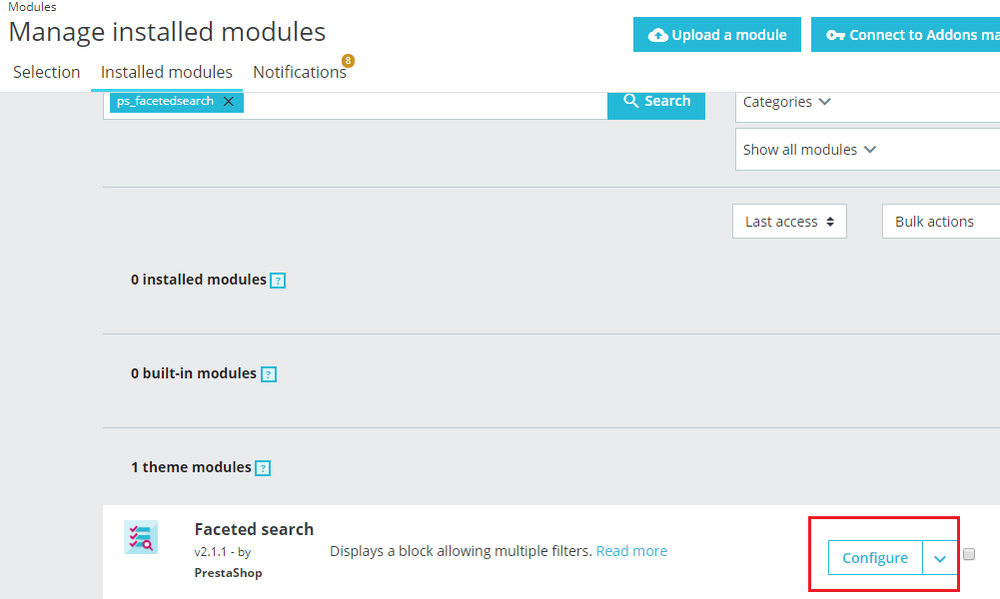Open the Bulk actions dropdown
1000x599 pixels.
(941, 221)
